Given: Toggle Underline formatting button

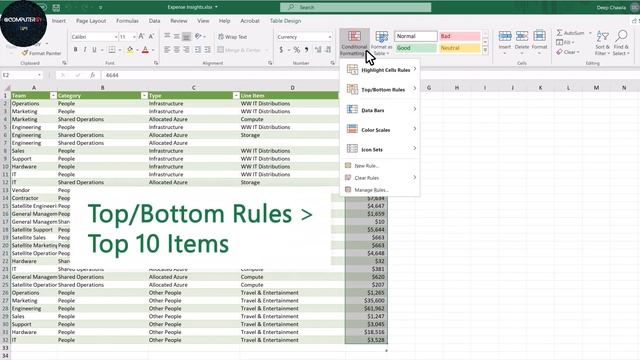Looking at the screenshot, I should [x=94, y=49].
